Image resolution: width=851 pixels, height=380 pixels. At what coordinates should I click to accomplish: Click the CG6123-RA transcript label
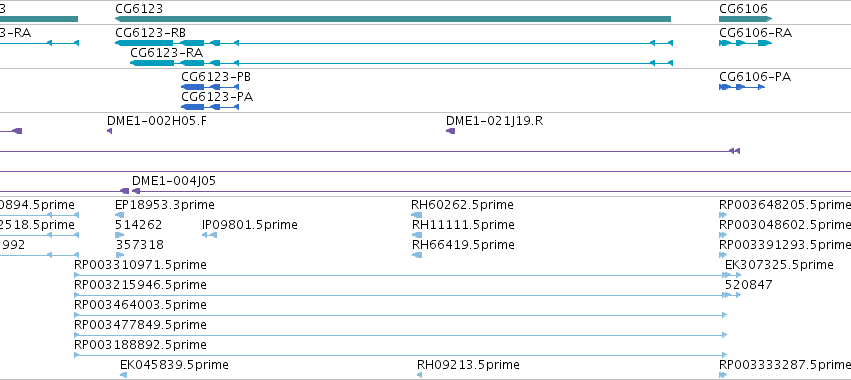[167, 53]
